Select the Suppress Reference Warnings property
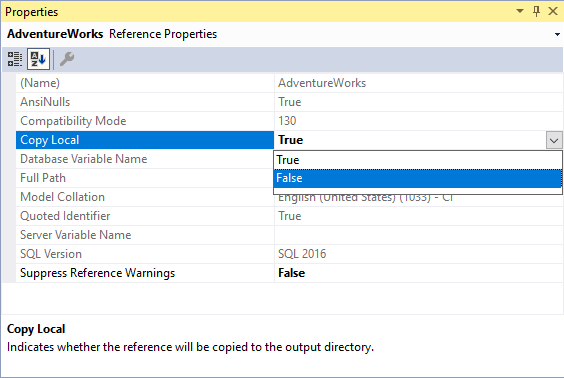The width and height of the screenshot is (564, 378). [x=145, y=273]
